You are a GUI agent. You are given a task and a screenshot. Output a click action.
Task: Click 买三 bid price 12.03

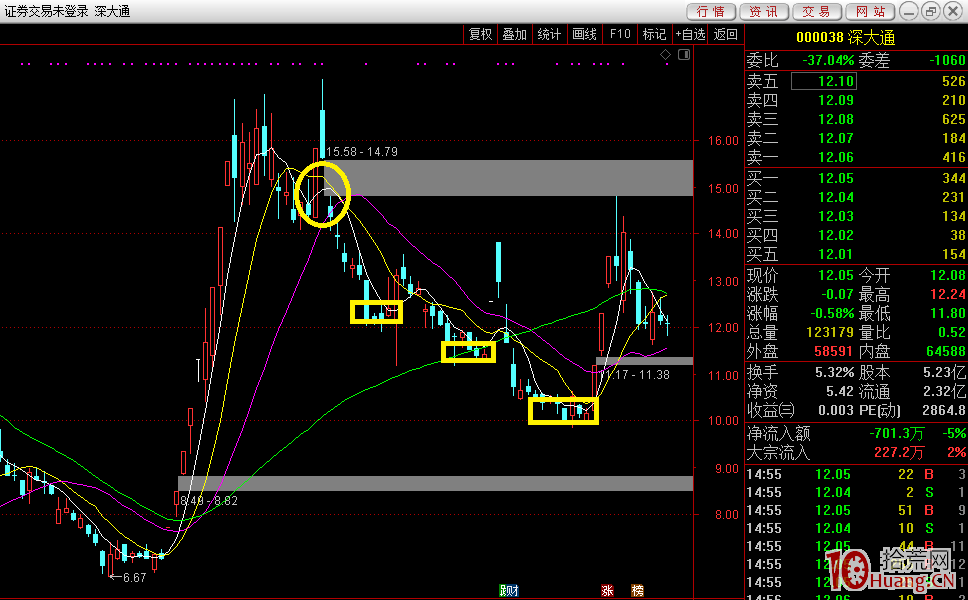tap(836, 217)
